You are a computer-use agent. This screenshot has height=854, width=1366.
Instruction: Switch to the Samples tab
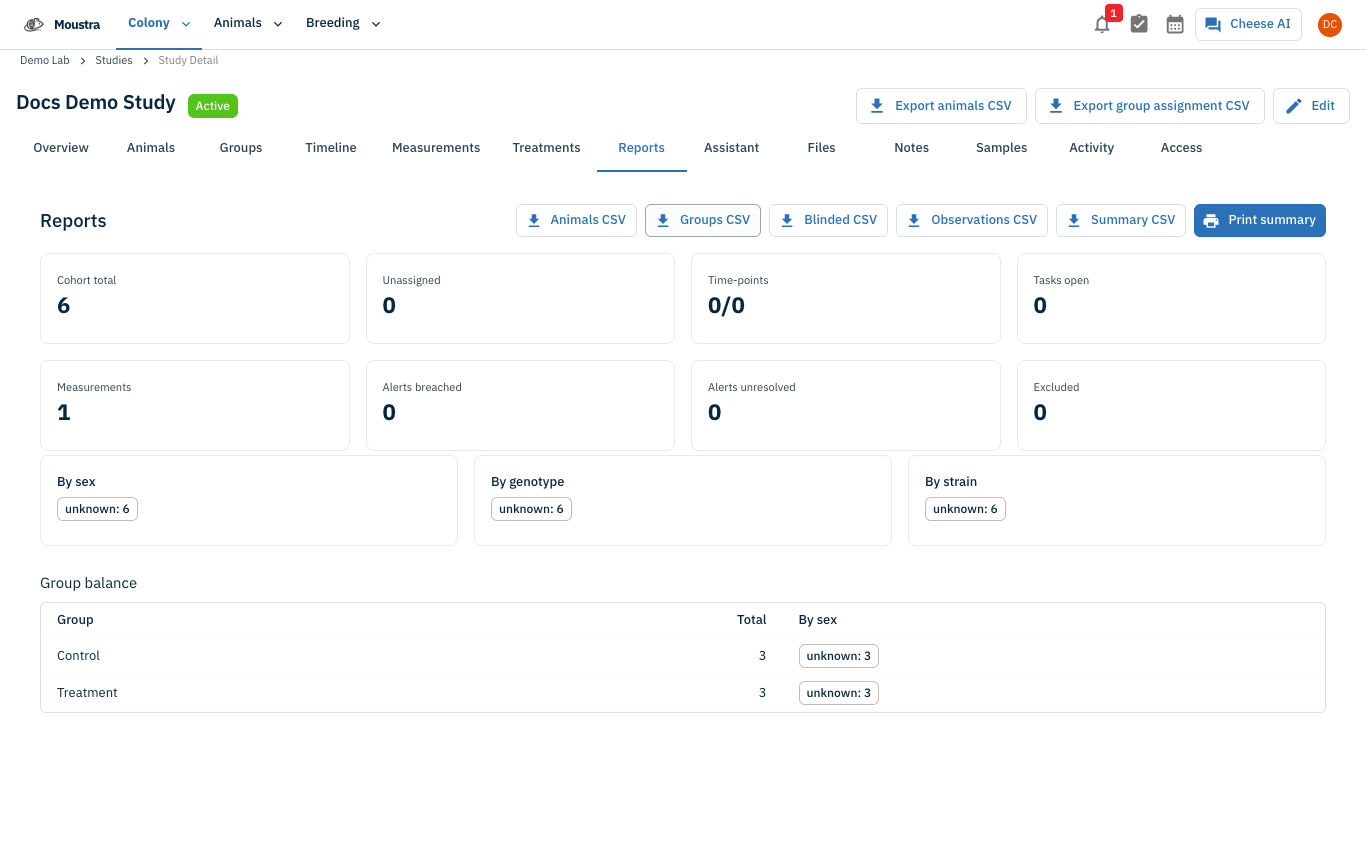coord(1002,148)
